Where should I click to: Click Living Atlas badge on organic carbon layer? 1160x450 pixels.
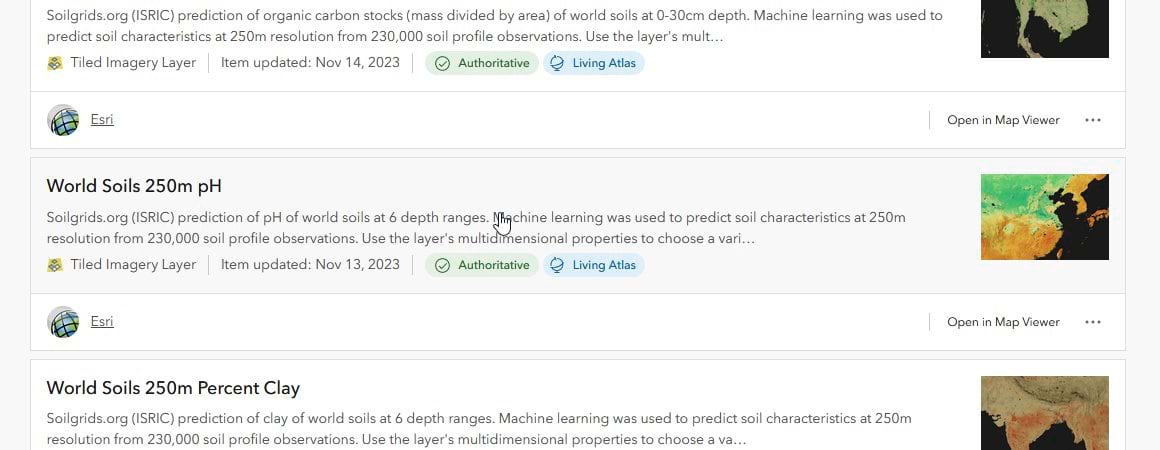[594, 63]
